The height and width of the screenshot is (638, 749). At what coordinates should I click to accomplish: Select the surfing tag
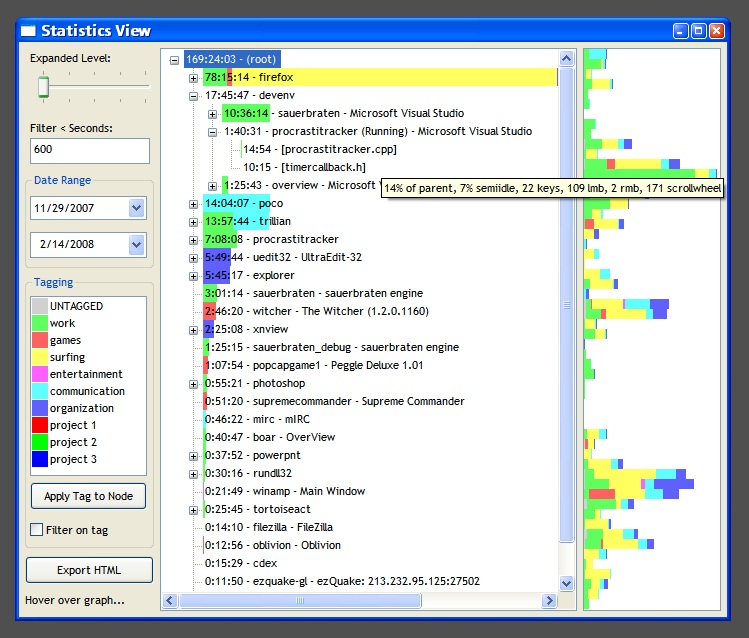click(x=67, y=357)
